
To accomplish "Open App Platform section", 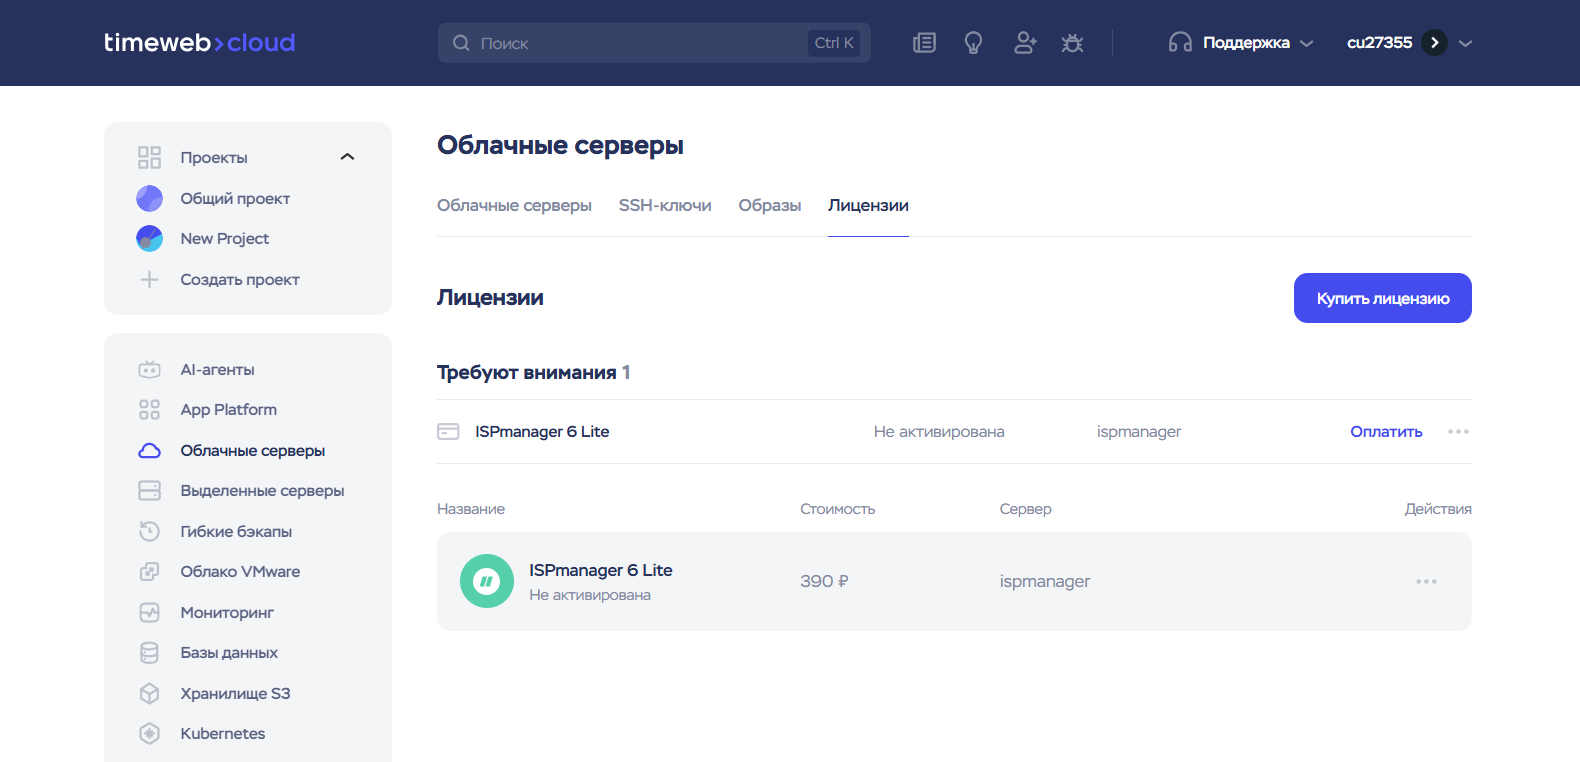I will coord(228,410).
